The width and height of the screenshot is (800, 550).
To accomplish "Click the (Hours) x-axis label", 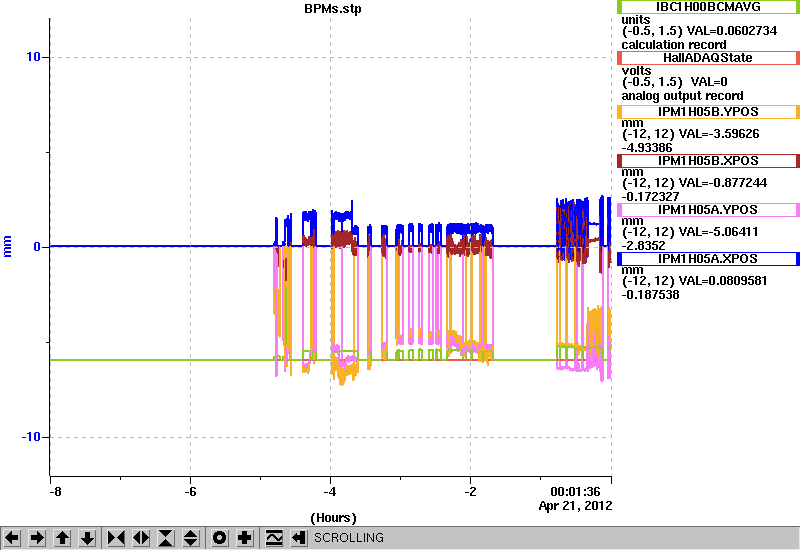I will 333,518.
